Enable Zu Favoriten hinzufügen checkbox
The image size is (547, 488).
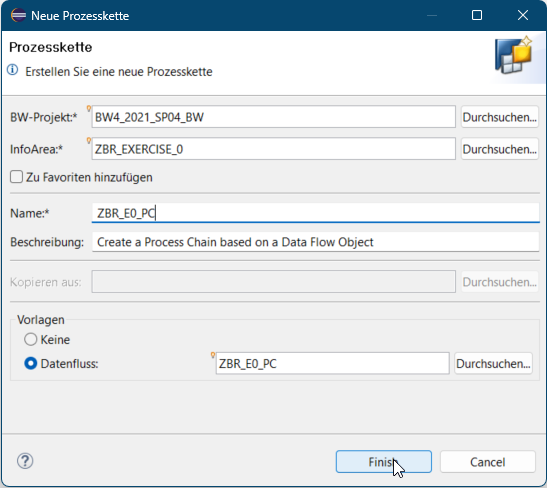point(16,177)
